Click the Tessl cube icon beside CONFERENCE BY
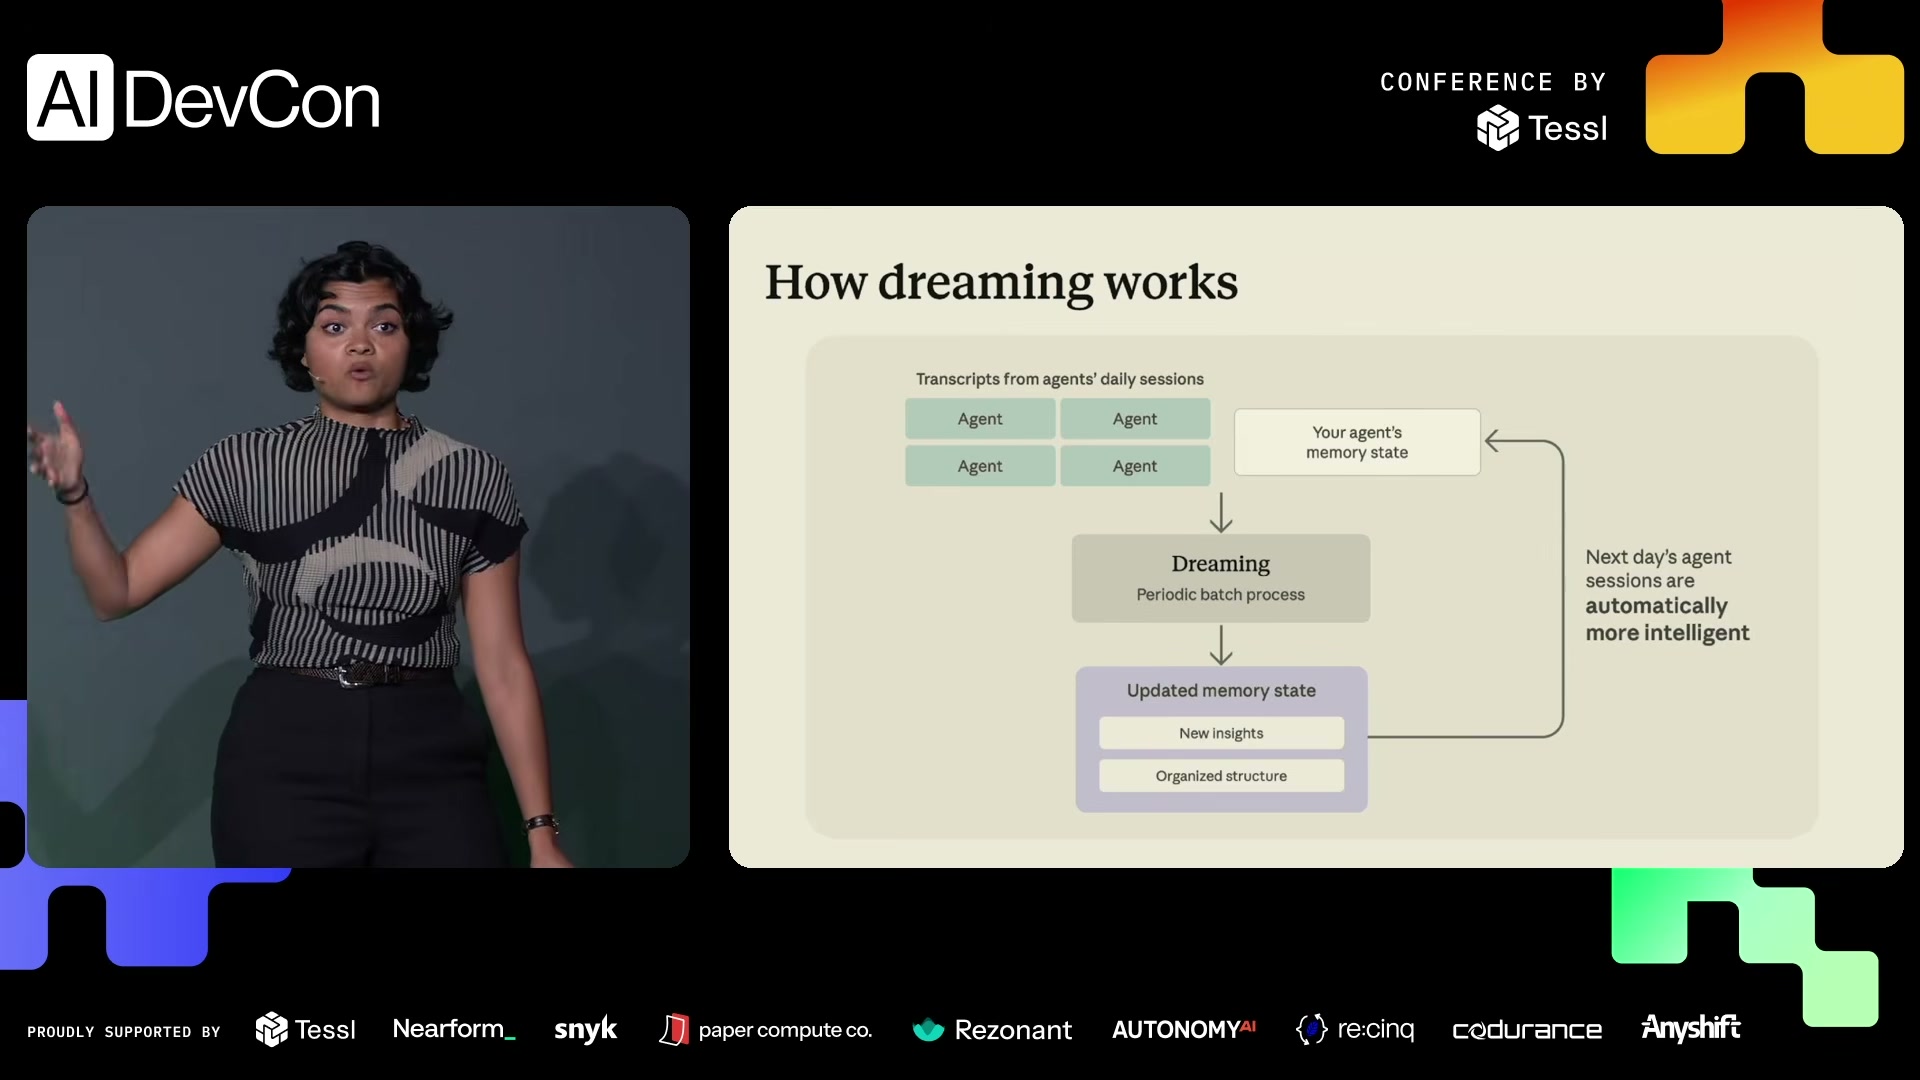This screenshot has width=1920, height=1080. point(1497,128)
